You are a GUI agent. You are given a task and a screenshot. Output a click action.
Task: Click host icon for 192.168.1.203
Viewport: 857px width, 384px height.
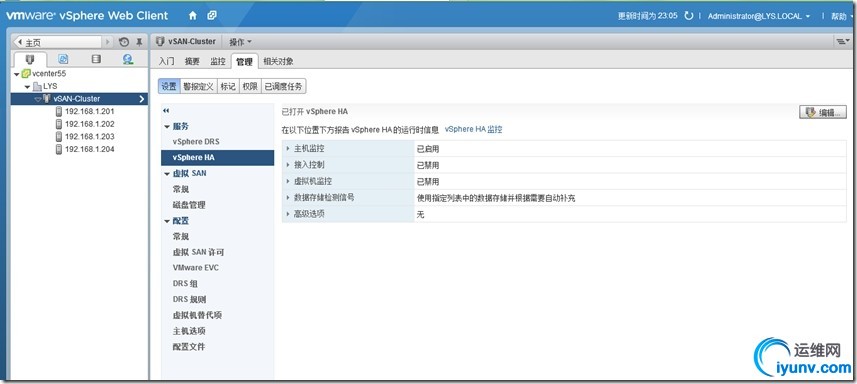coord(59,137)
